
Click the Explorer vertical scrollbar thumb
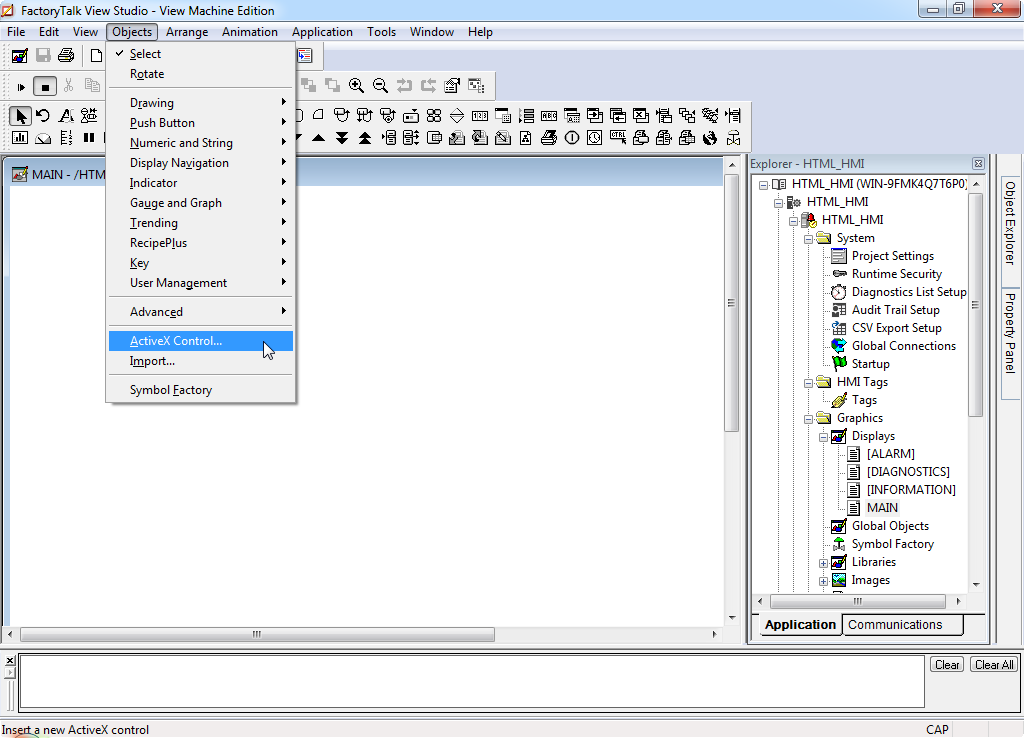[x=976, y=305]
